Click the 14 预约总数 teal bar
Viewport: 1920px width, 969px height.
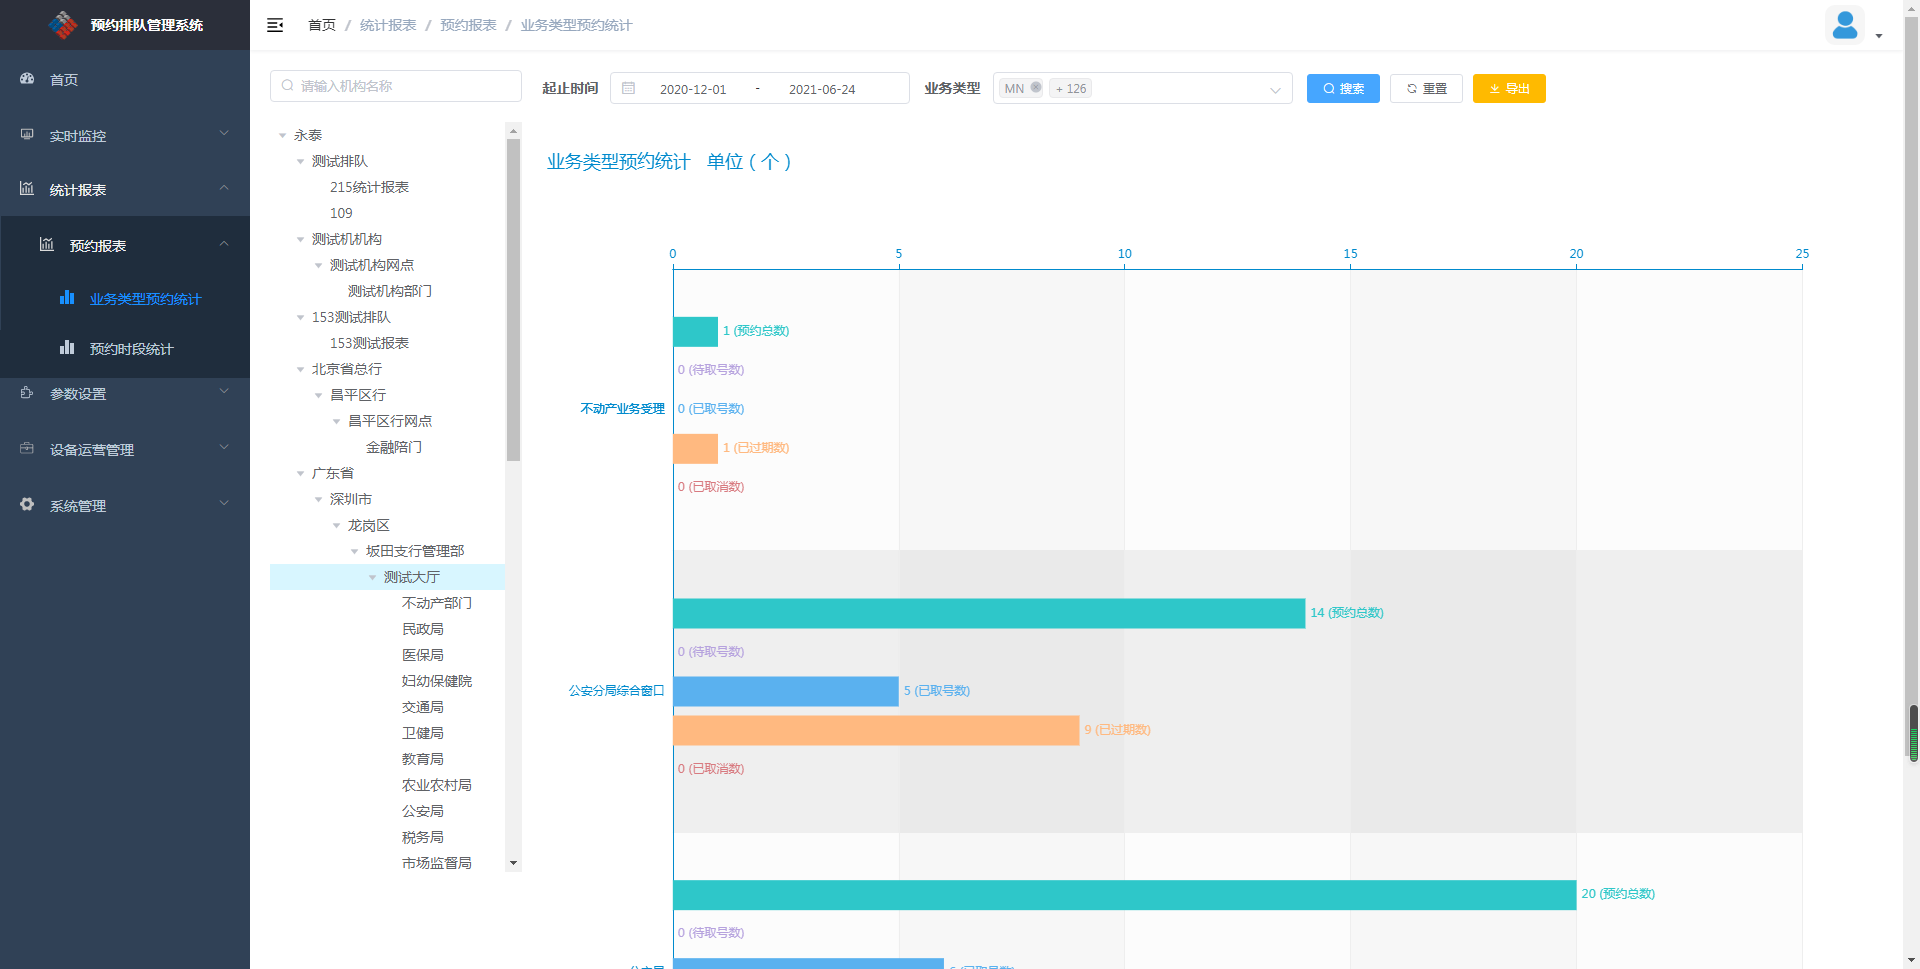coord(988,613)
